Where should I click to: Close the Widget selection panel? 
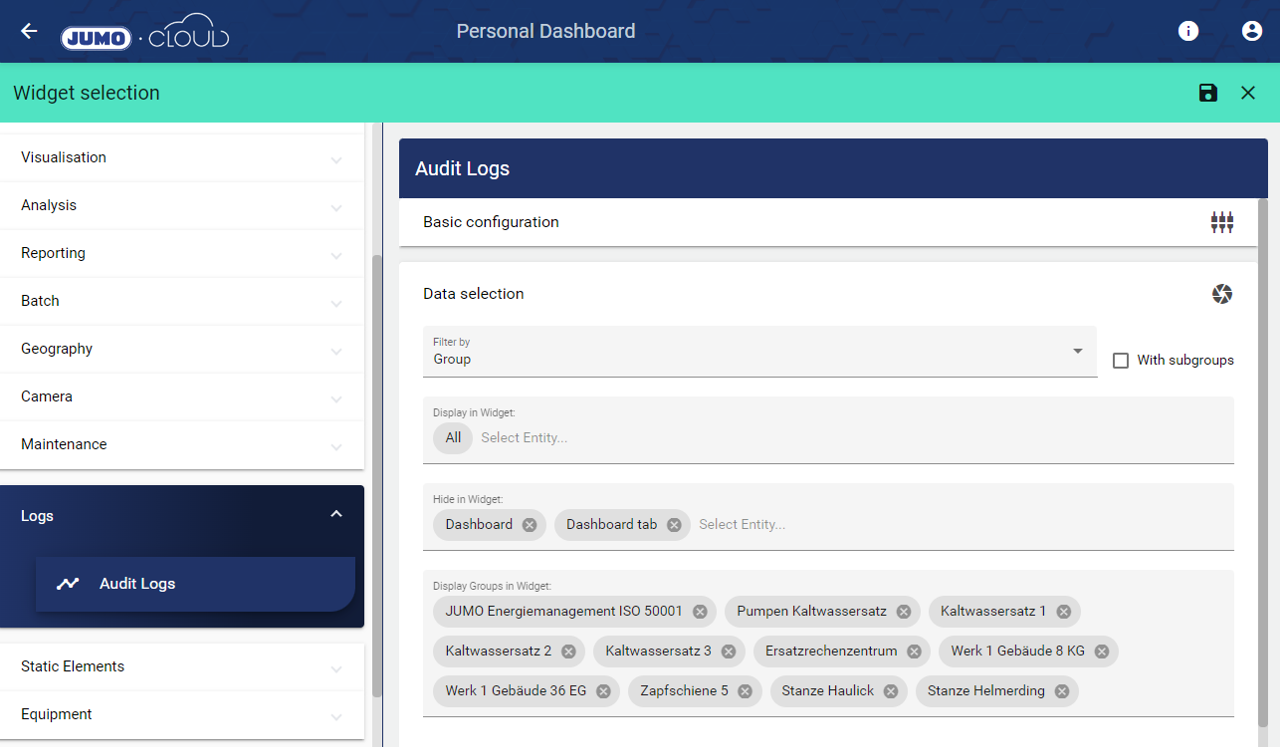point(1247,93)
